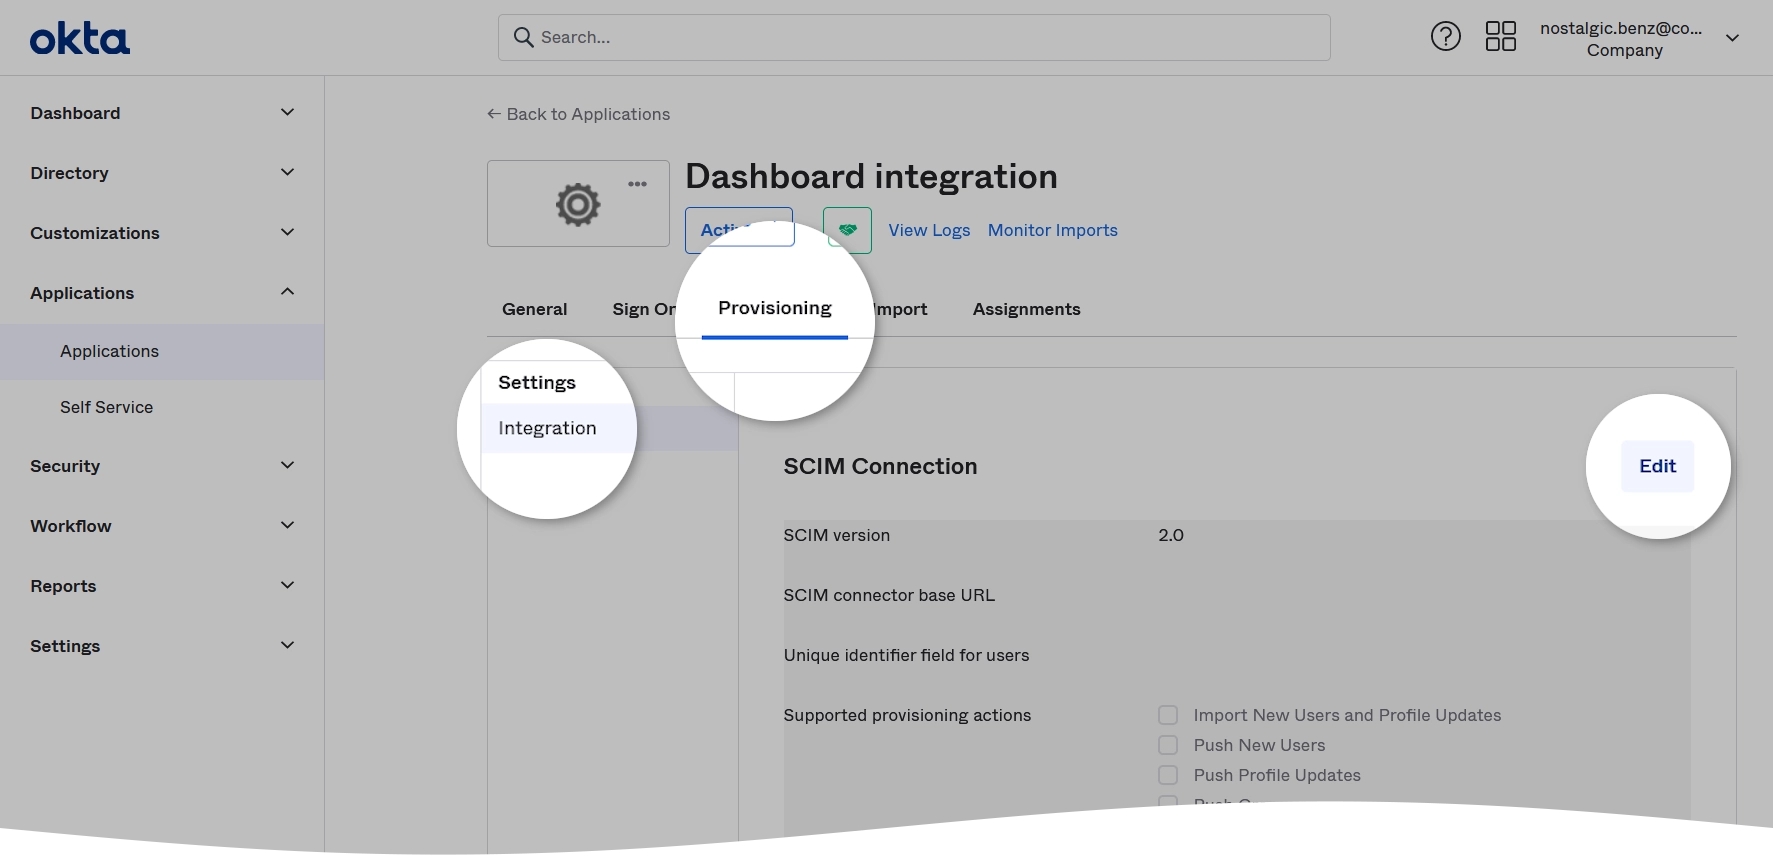
Task: Expand the Settings sidebar section
Action: (162, 646)
